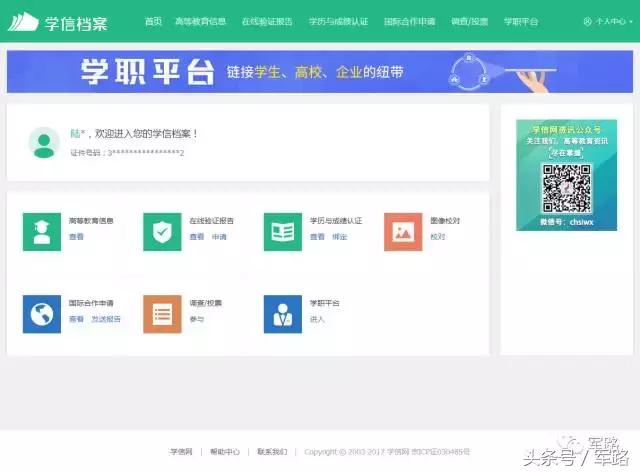Open 高等教育信息 in the top navigation

click(x=200, y=21)
